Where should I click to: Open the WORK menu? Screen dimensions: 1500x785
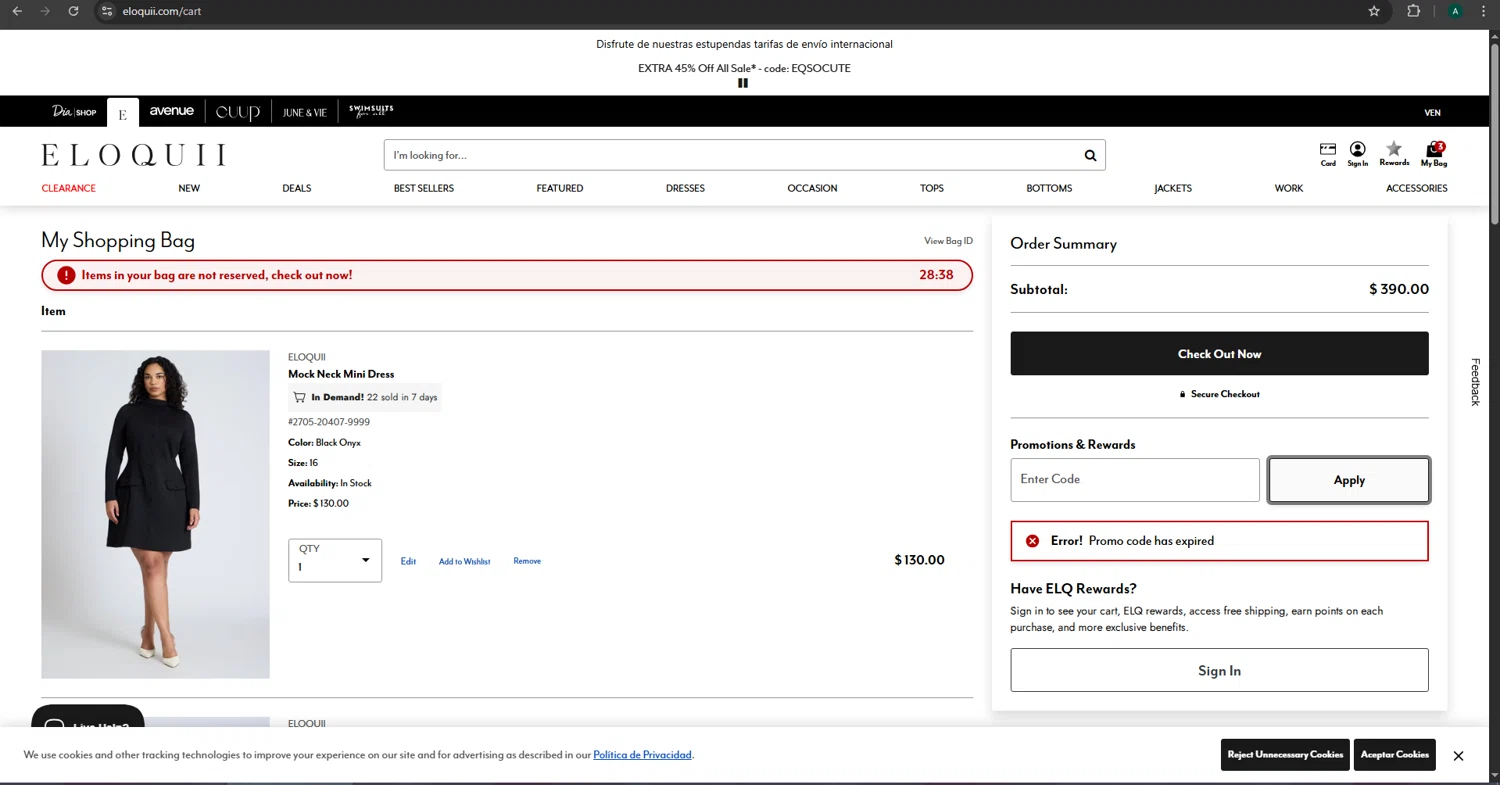coord(1289,188)
